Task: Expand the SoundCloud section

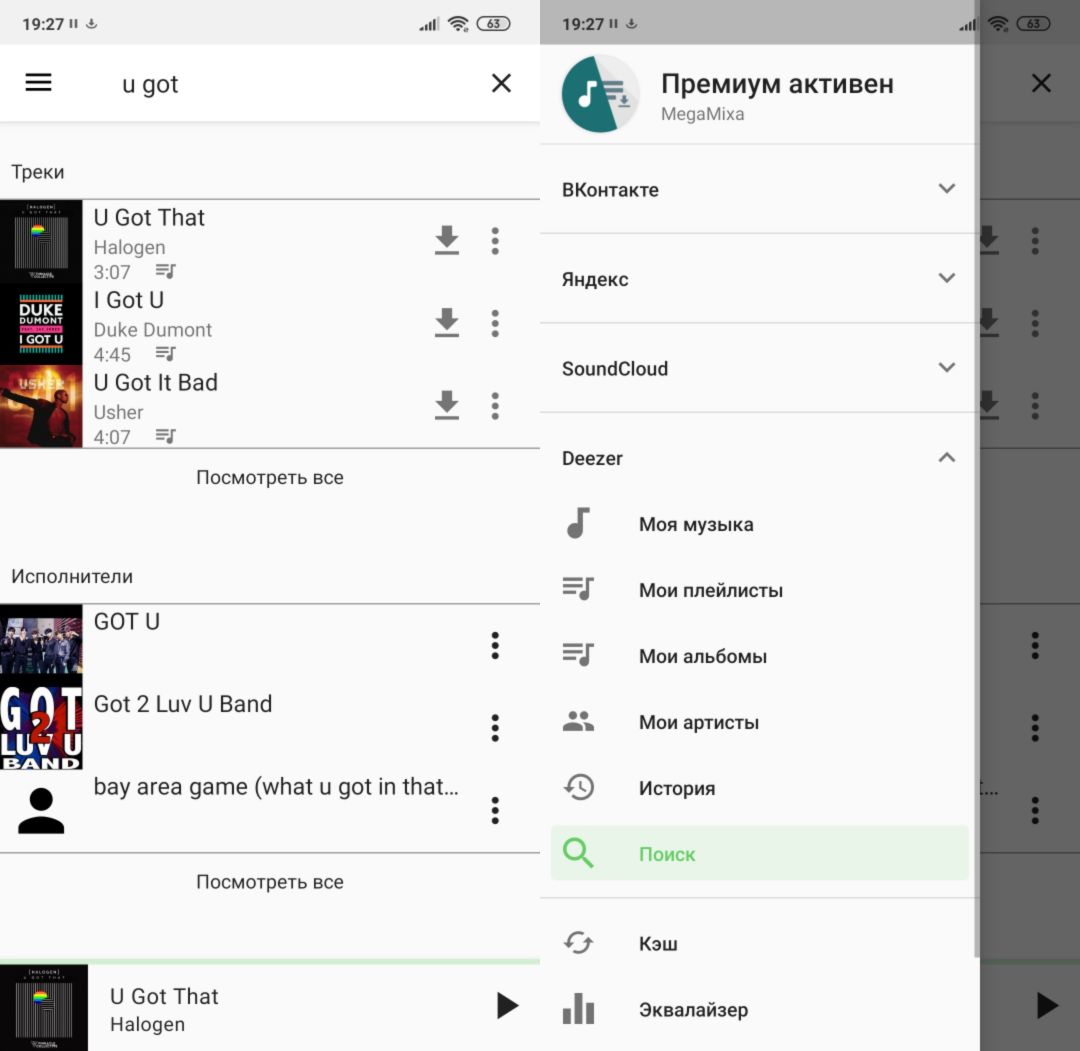Action: 758,368
